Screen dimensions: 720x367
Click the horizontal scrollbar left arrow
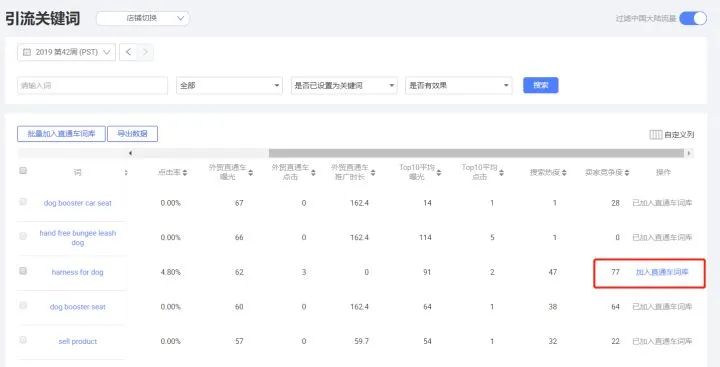[130, 153]
